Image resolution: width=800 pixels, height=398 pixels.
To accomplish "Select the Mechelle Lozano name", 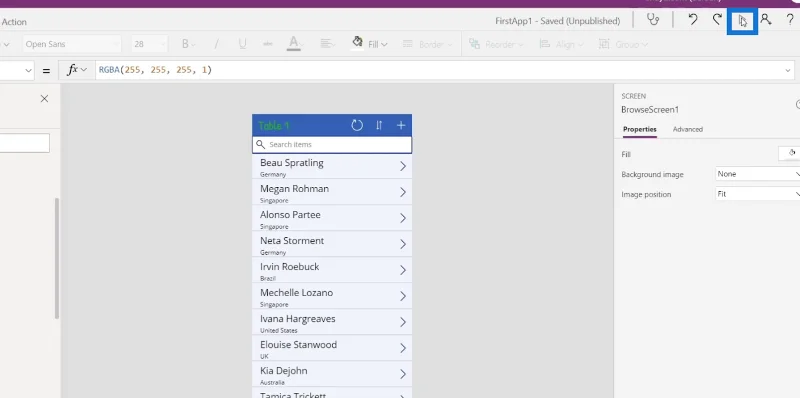I will [296, 293].
